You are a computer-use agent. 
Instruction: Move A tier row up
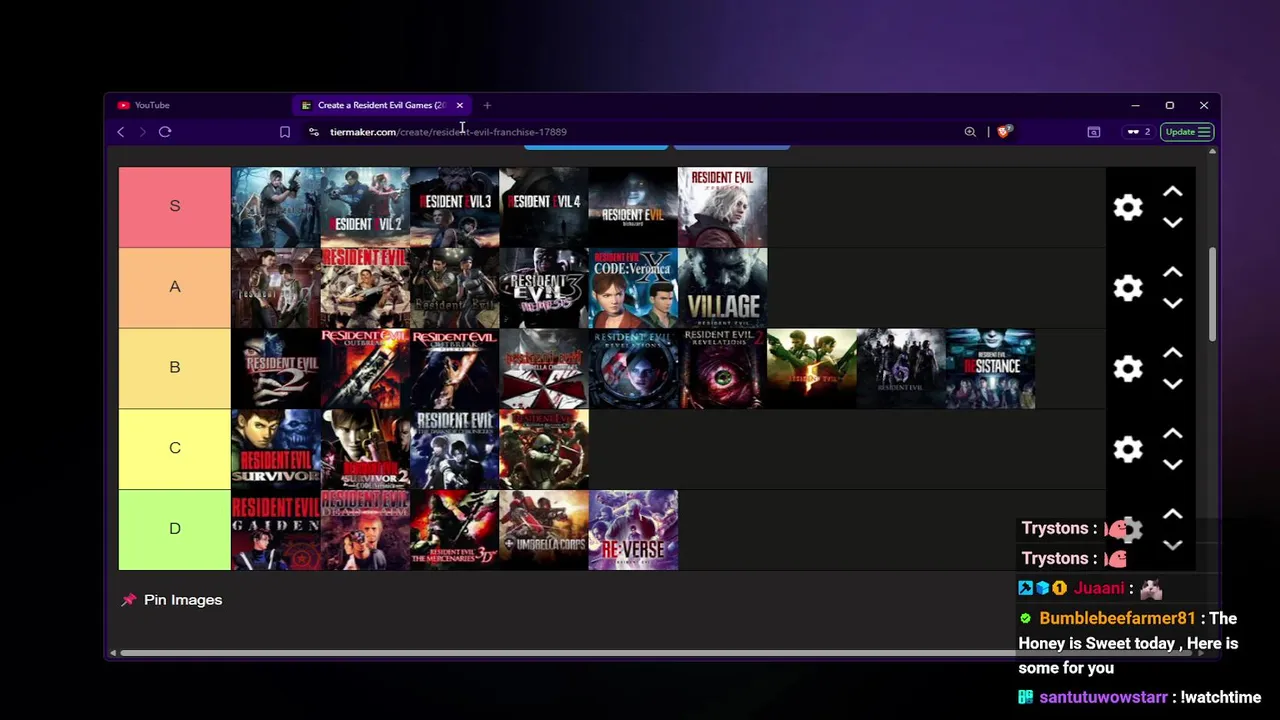pos(1173,272)
